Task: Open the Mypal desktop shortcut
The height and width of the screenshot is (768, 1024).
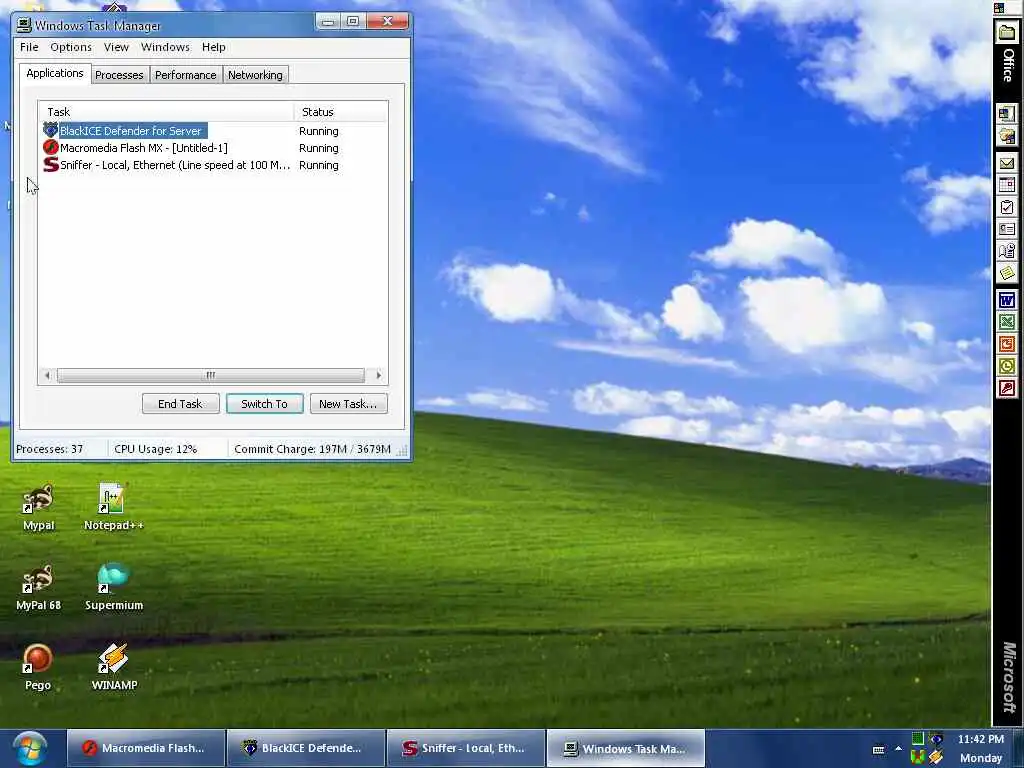Action: click(x=39, y=507)
